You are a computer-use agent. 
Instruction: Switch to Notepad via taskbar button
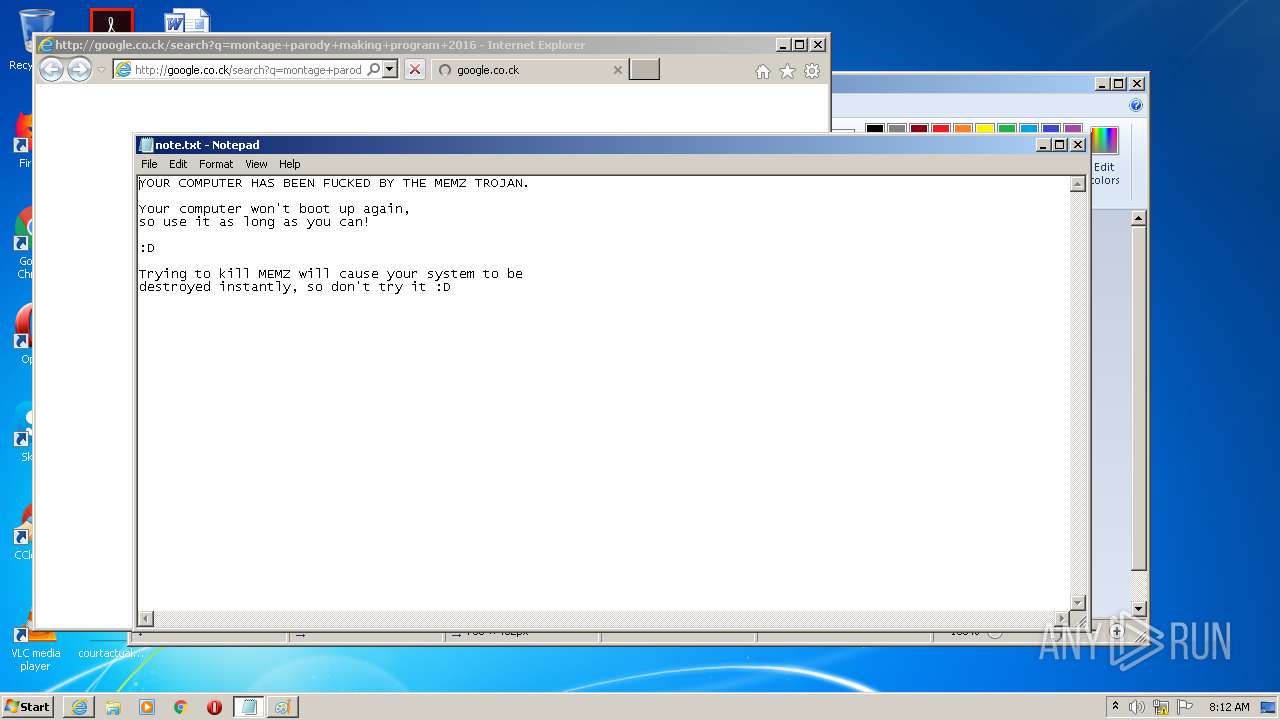pos(249,707)
